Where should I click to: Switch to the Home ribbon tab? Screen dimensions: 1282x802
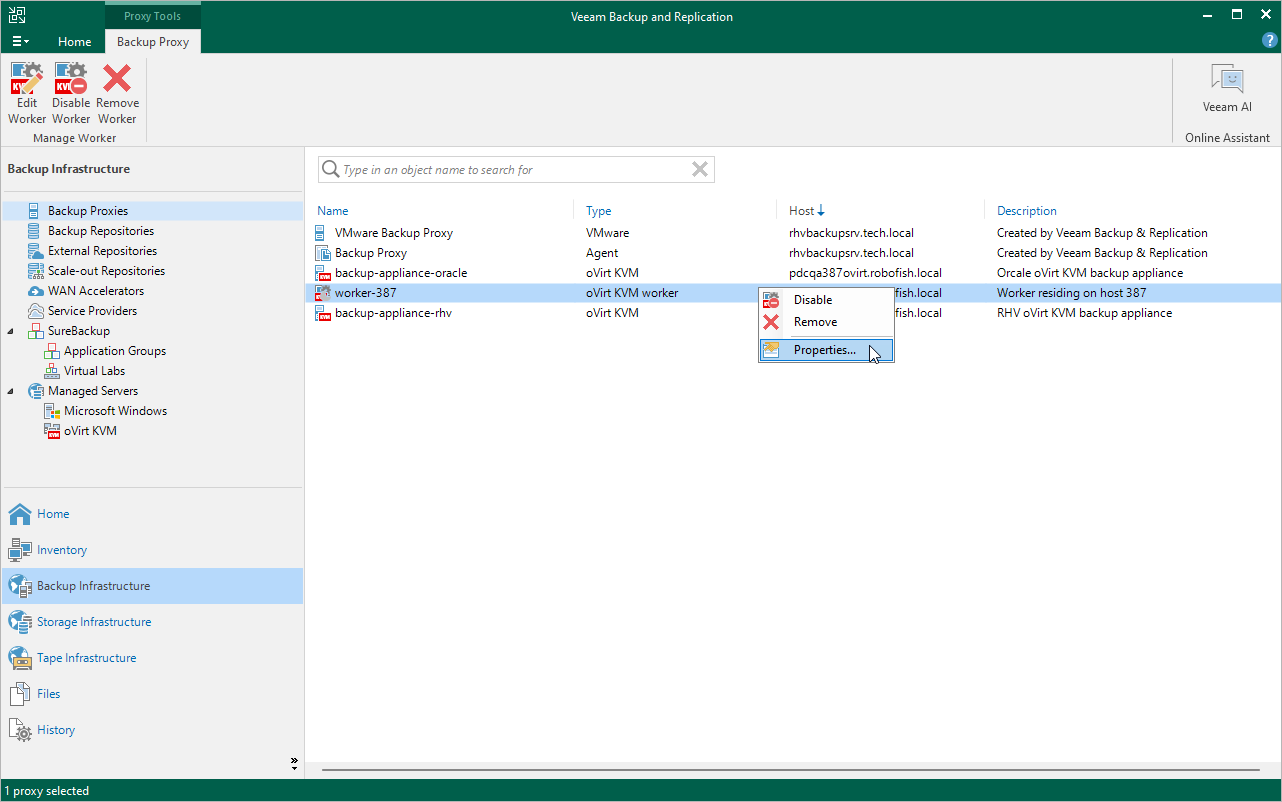[74, 42]
